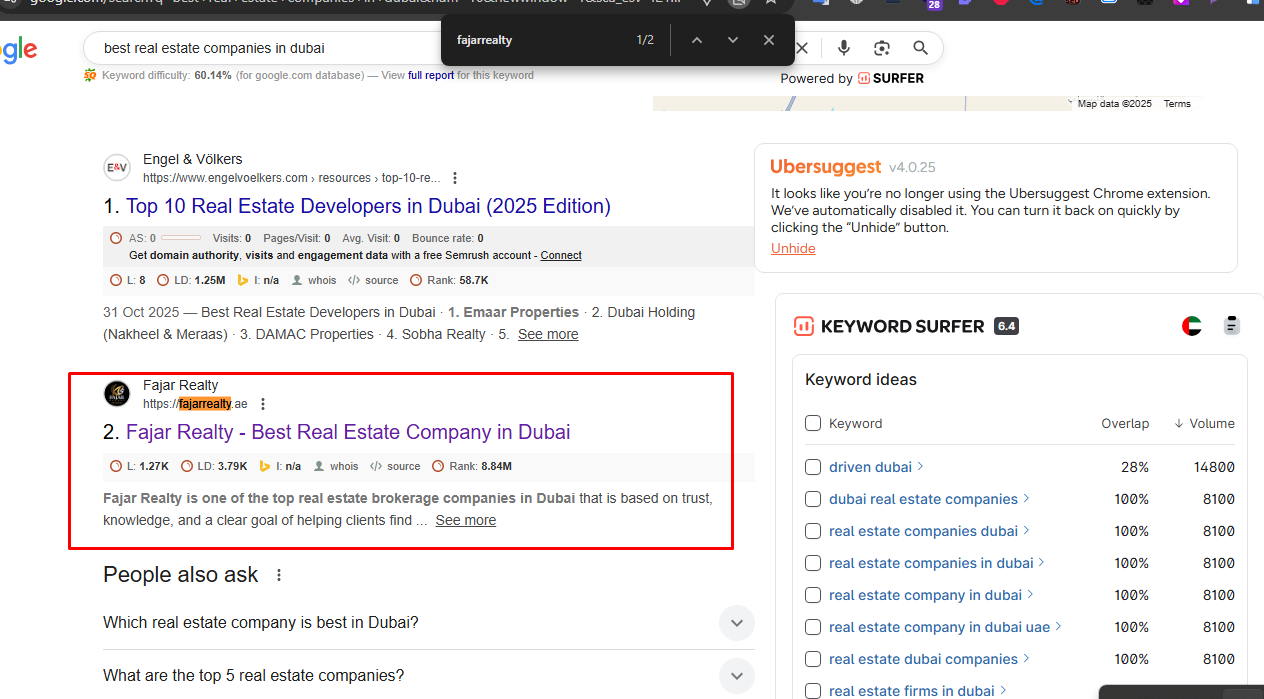This screenshot has width=1264, height=699.
Task: Open three-dot menu beside Fajar Realty URL
Action: [x=263, y=404]
